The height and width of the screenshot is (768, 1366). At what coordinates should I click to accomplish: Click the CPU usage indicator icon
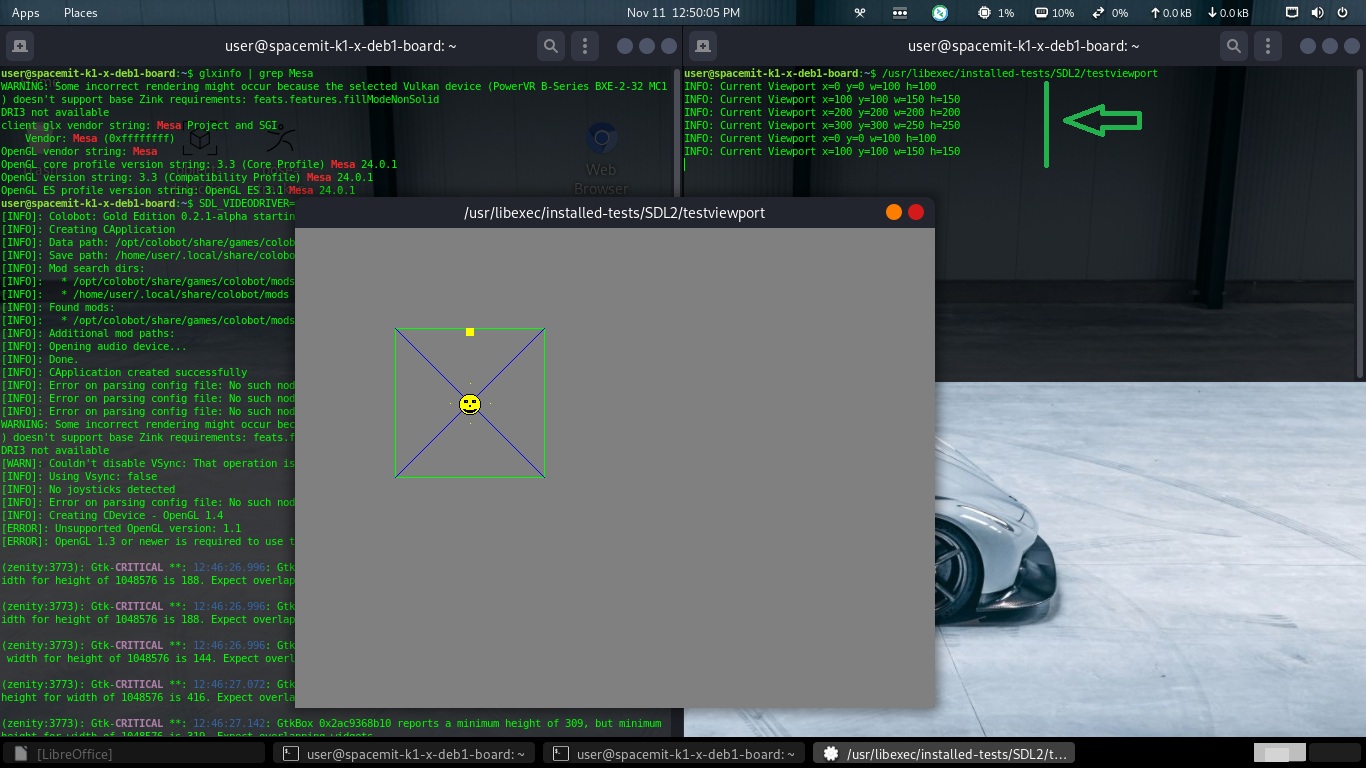985,13
